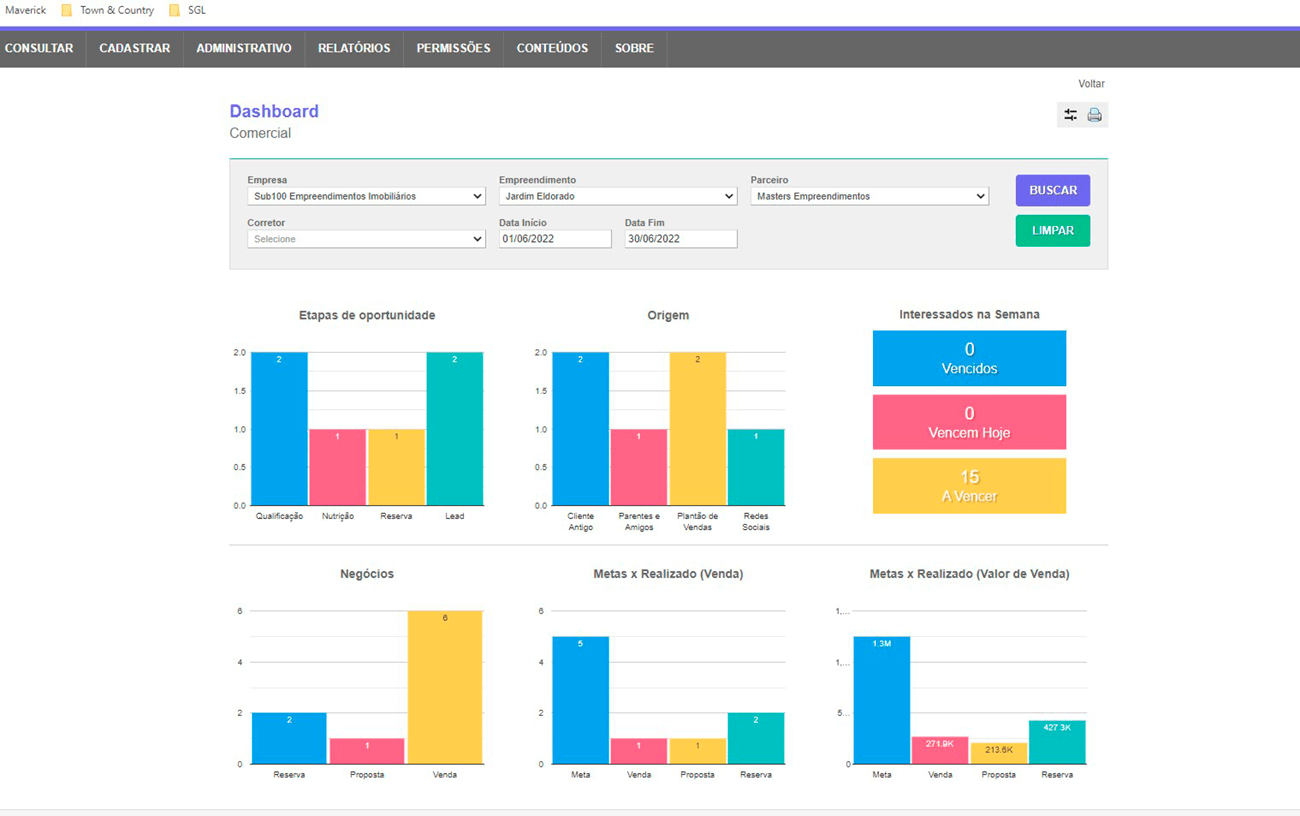Open the RELATÓRIOS menu

354,48
